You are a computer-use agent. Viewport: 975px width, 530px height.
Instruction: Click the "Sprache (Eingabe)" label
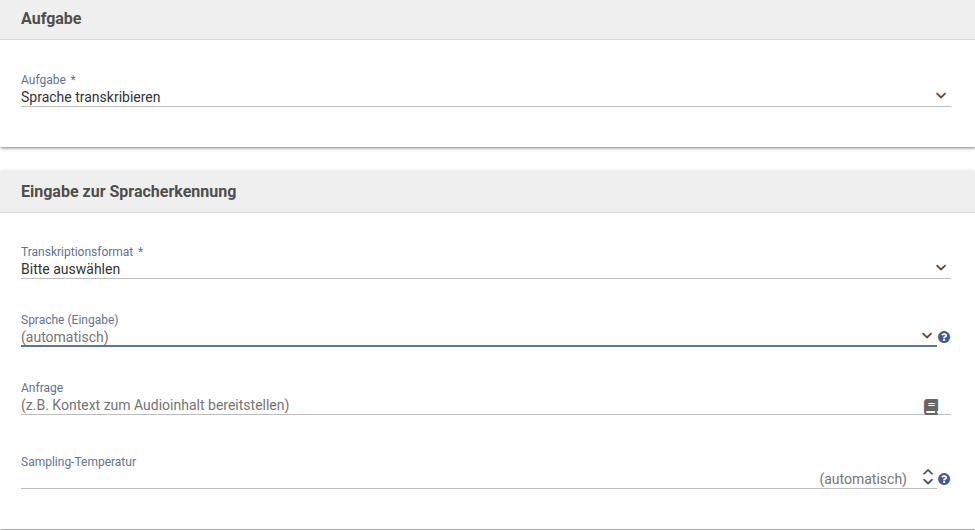(70, 320)
